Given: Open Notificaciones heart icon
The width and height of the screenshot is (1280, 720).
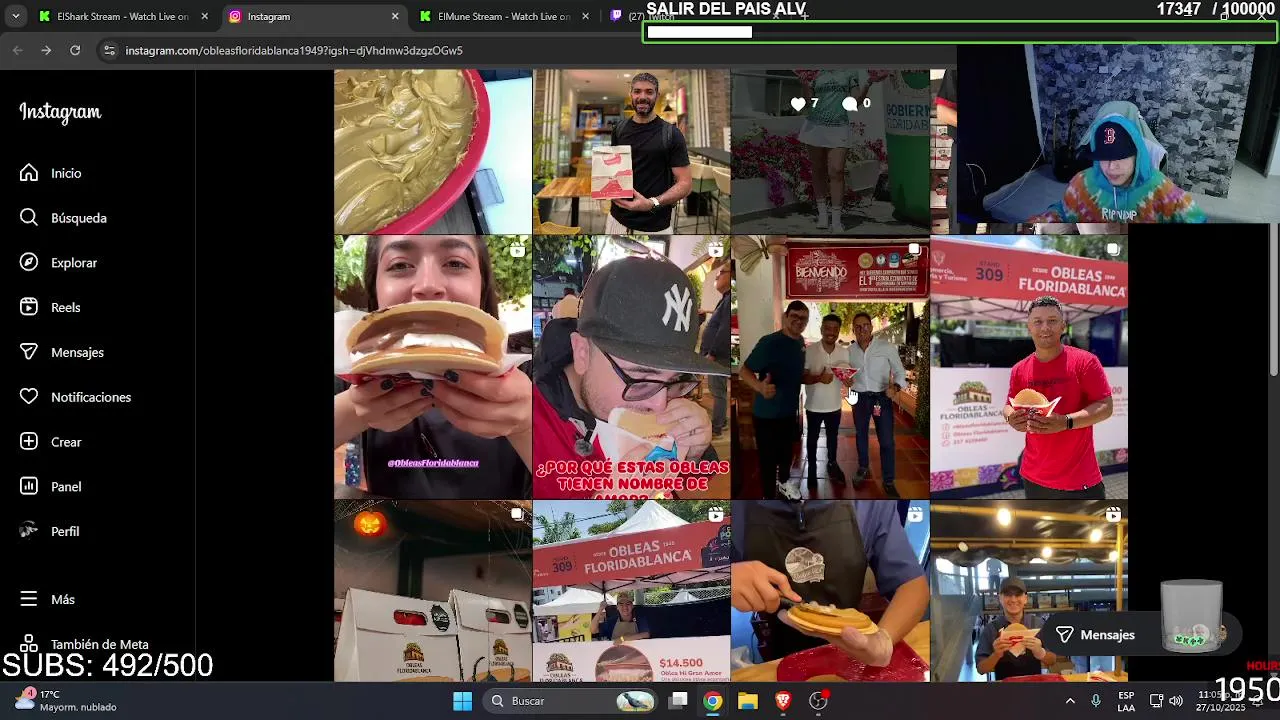Looking at the screenshot, I should click(x=29, y=397).
